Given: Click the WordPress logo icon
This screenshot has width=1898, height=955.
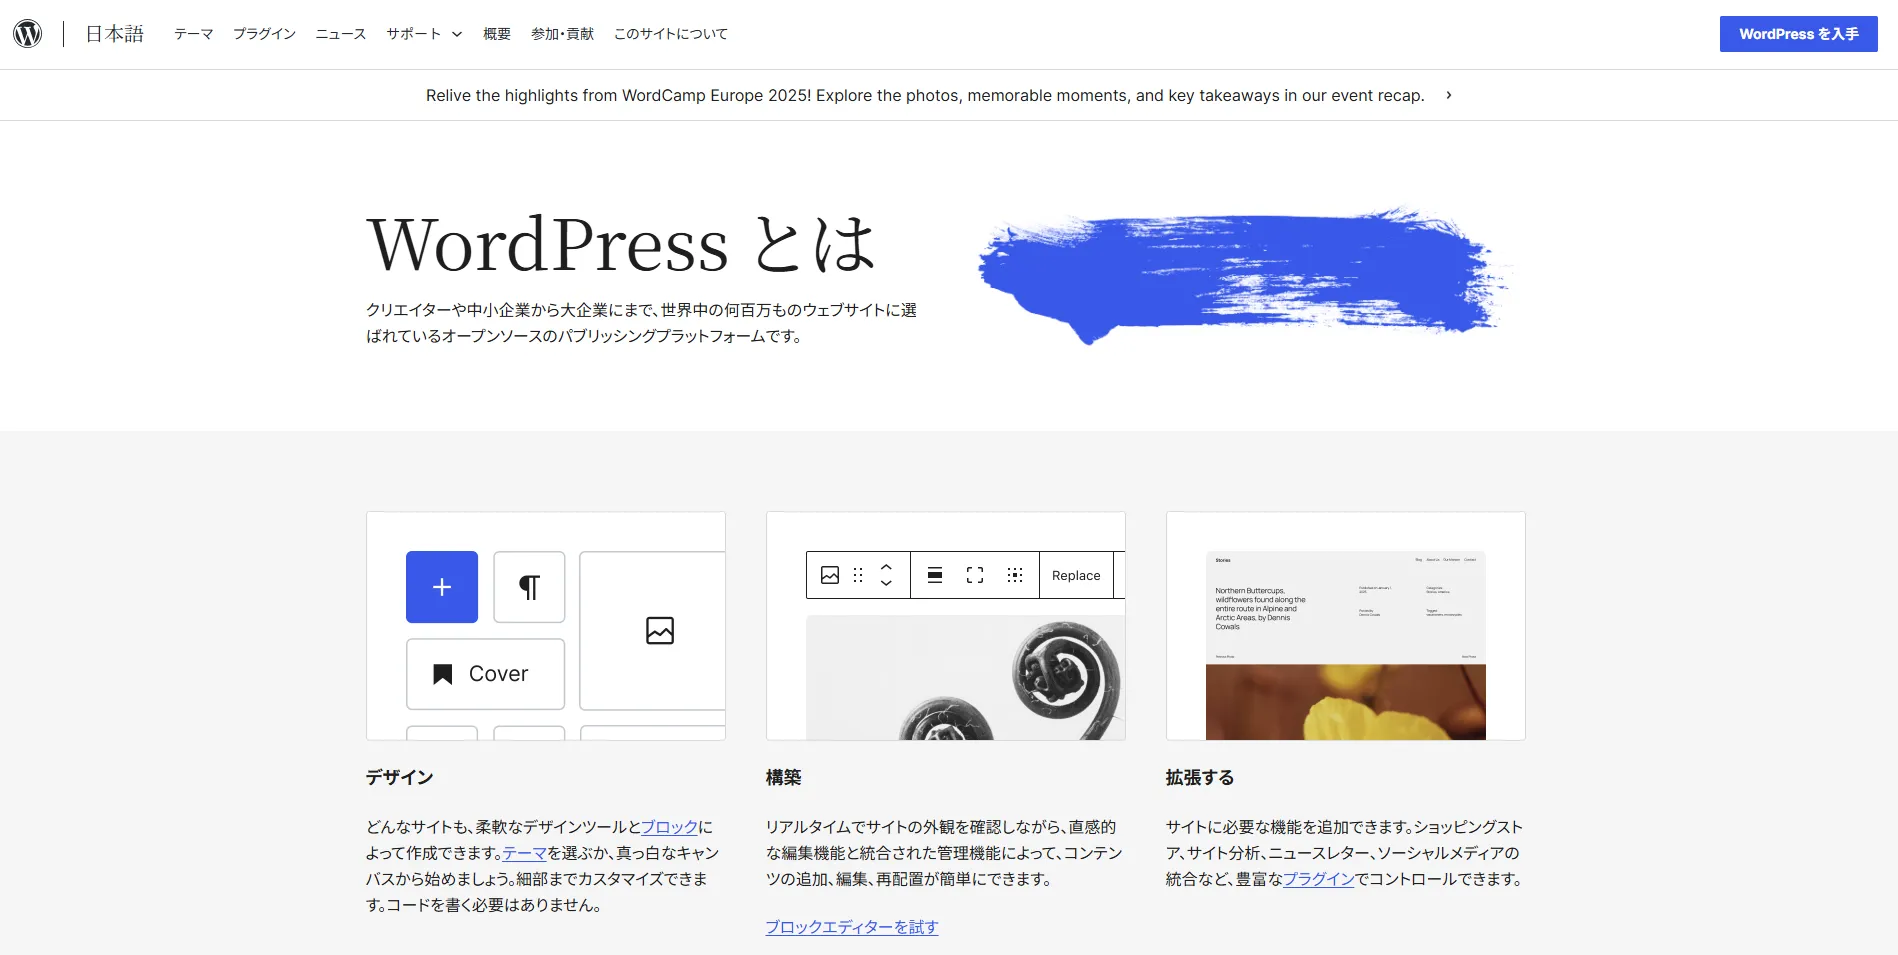Looking at the screenshot, I should click(28, 34).
